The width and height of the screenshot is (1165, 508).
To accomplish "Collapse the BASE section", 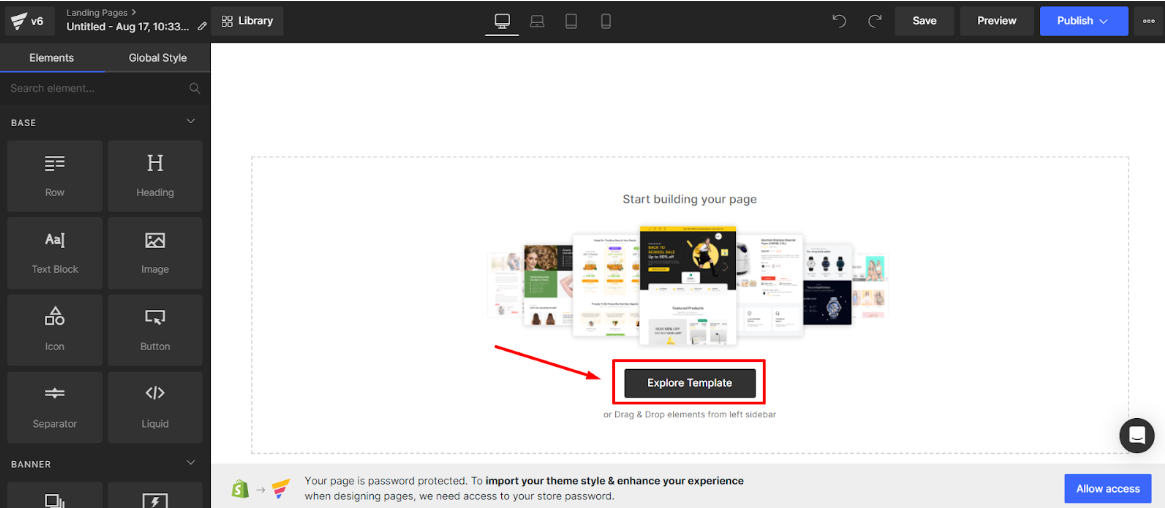I will [x=190, y=121].
